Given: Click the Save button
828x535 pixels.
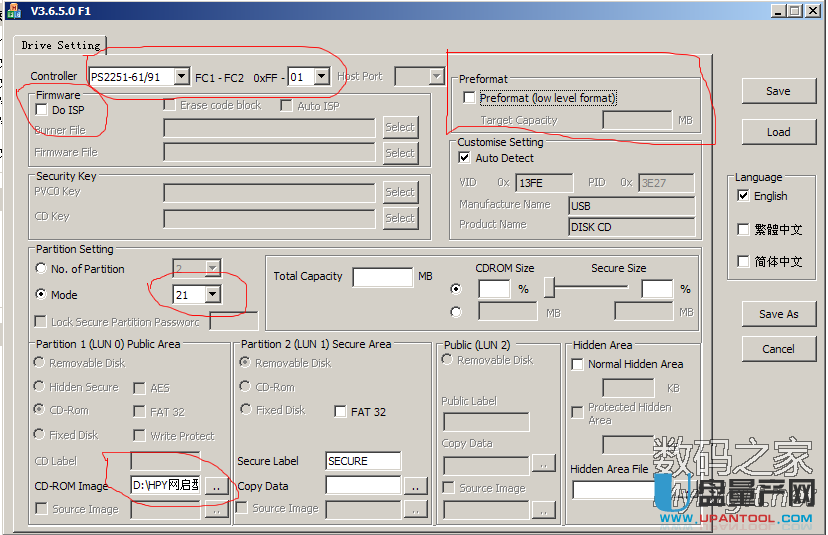Looking at the screenshot, I should (778, 91).
